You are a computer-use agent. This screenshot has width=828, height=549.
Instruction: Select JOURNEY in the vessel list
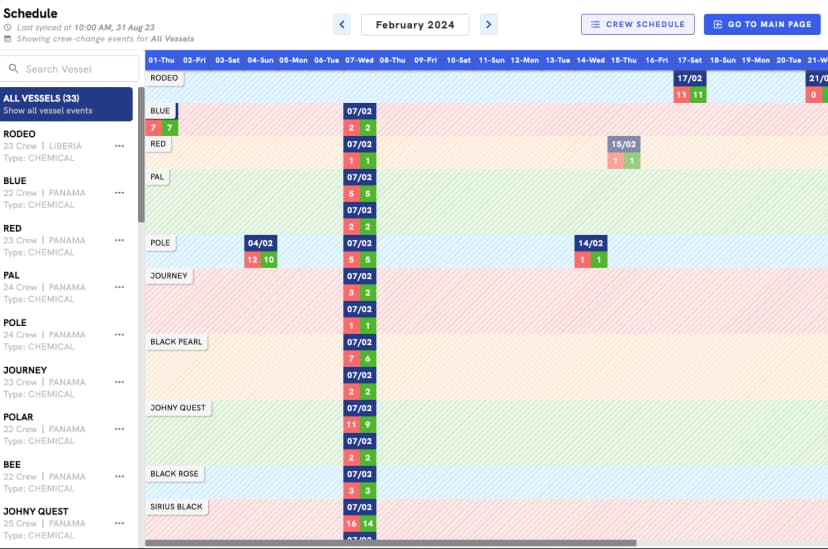pos(66,382)
